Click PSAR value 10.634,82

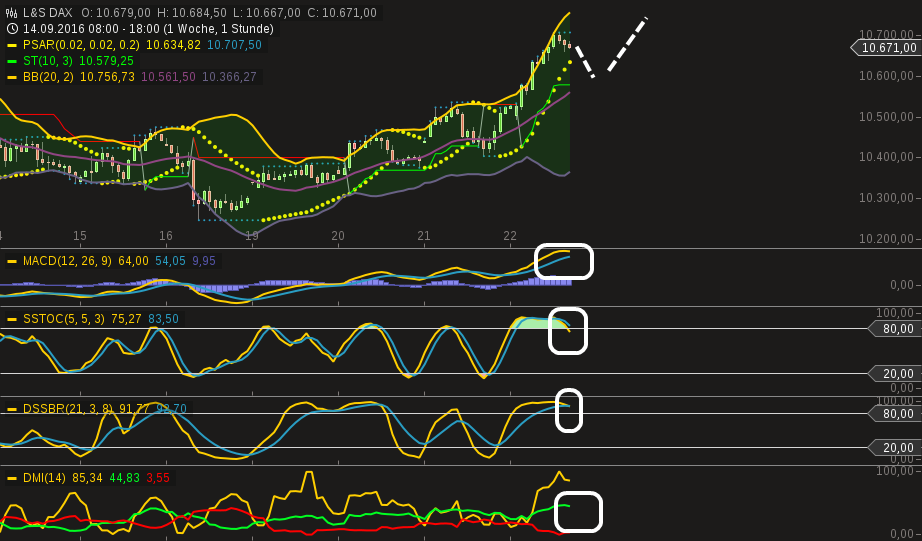coord(173,45)
